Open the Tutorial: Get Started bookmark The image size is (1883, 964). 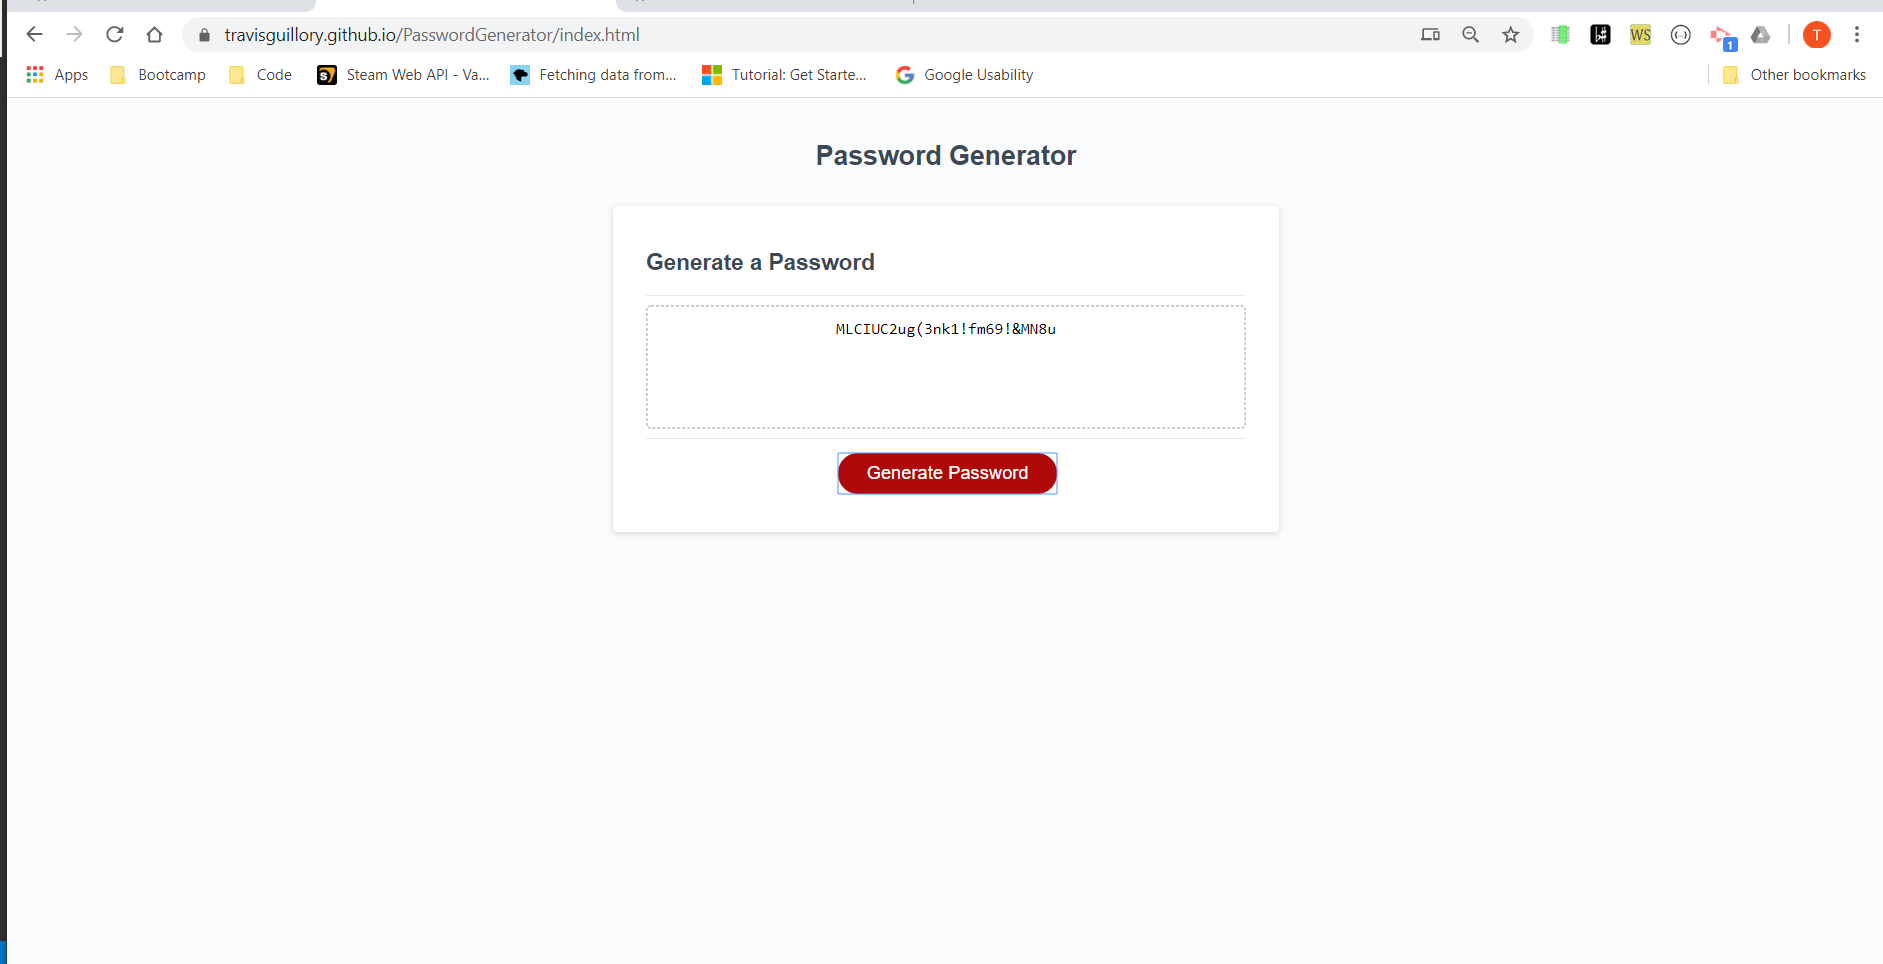pos(784,75)
